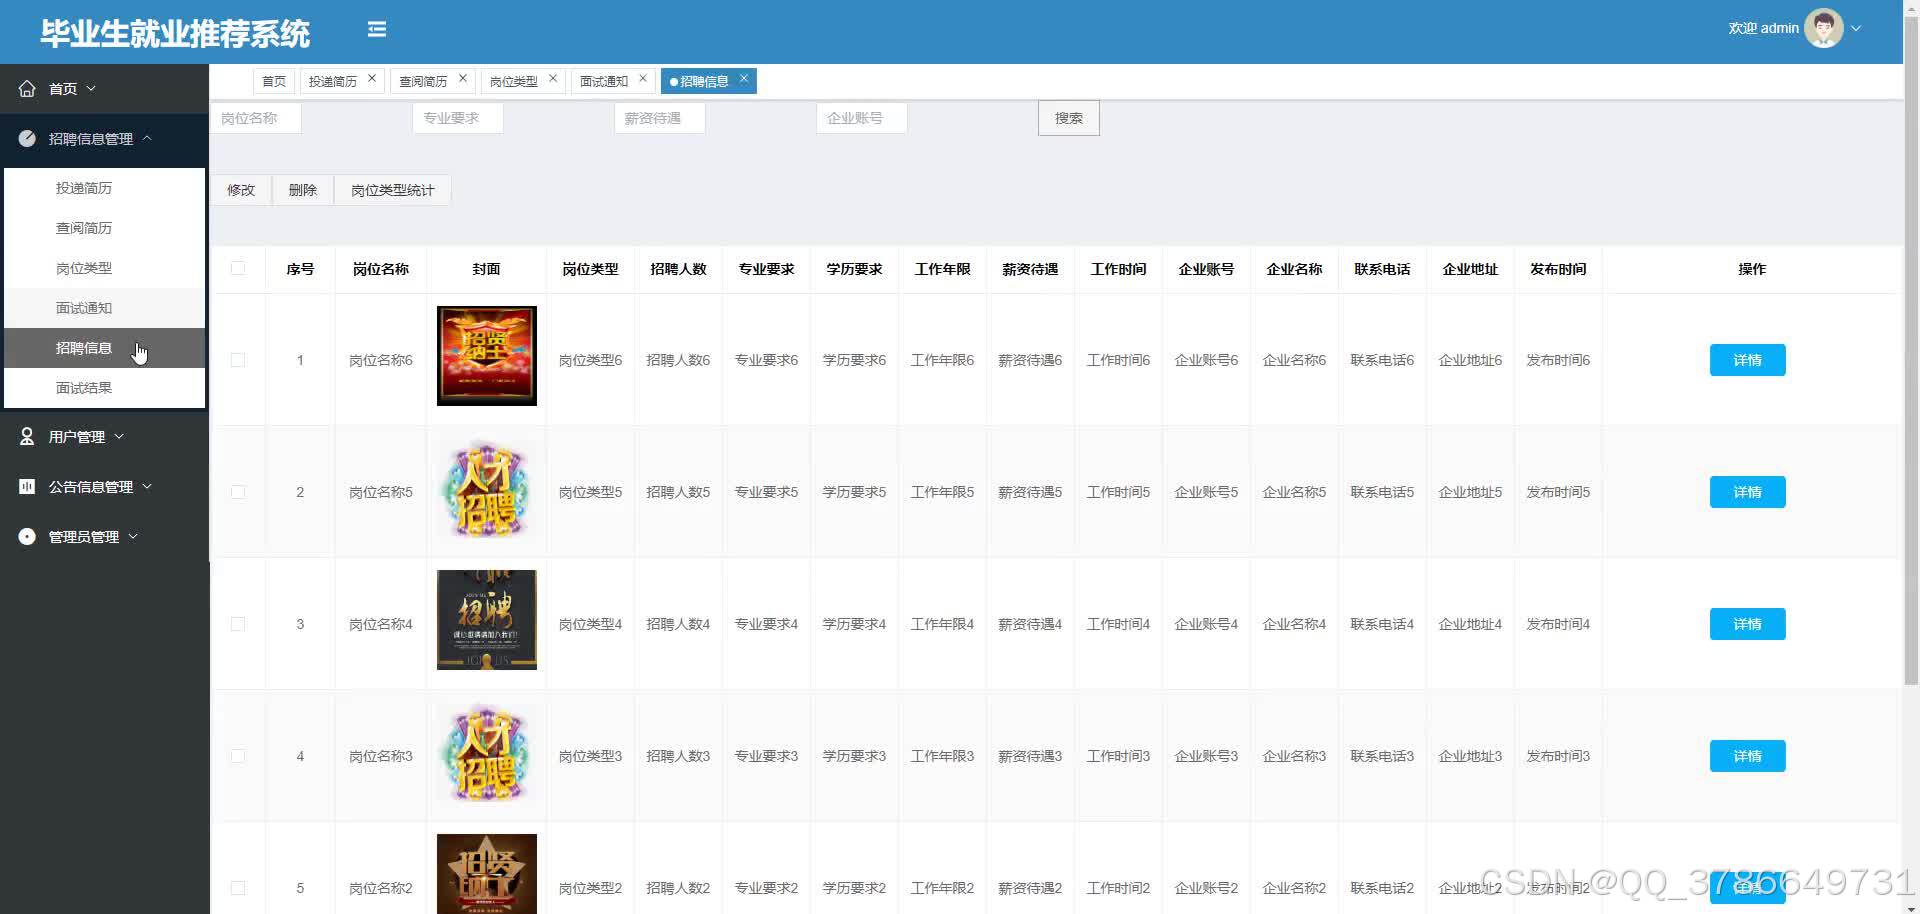Open 详情 for row 岗位名称3

1747,756
